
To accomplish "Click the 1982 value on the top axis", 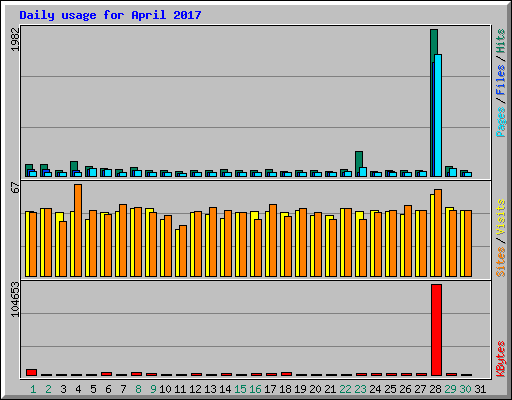I will pos(15,39).
